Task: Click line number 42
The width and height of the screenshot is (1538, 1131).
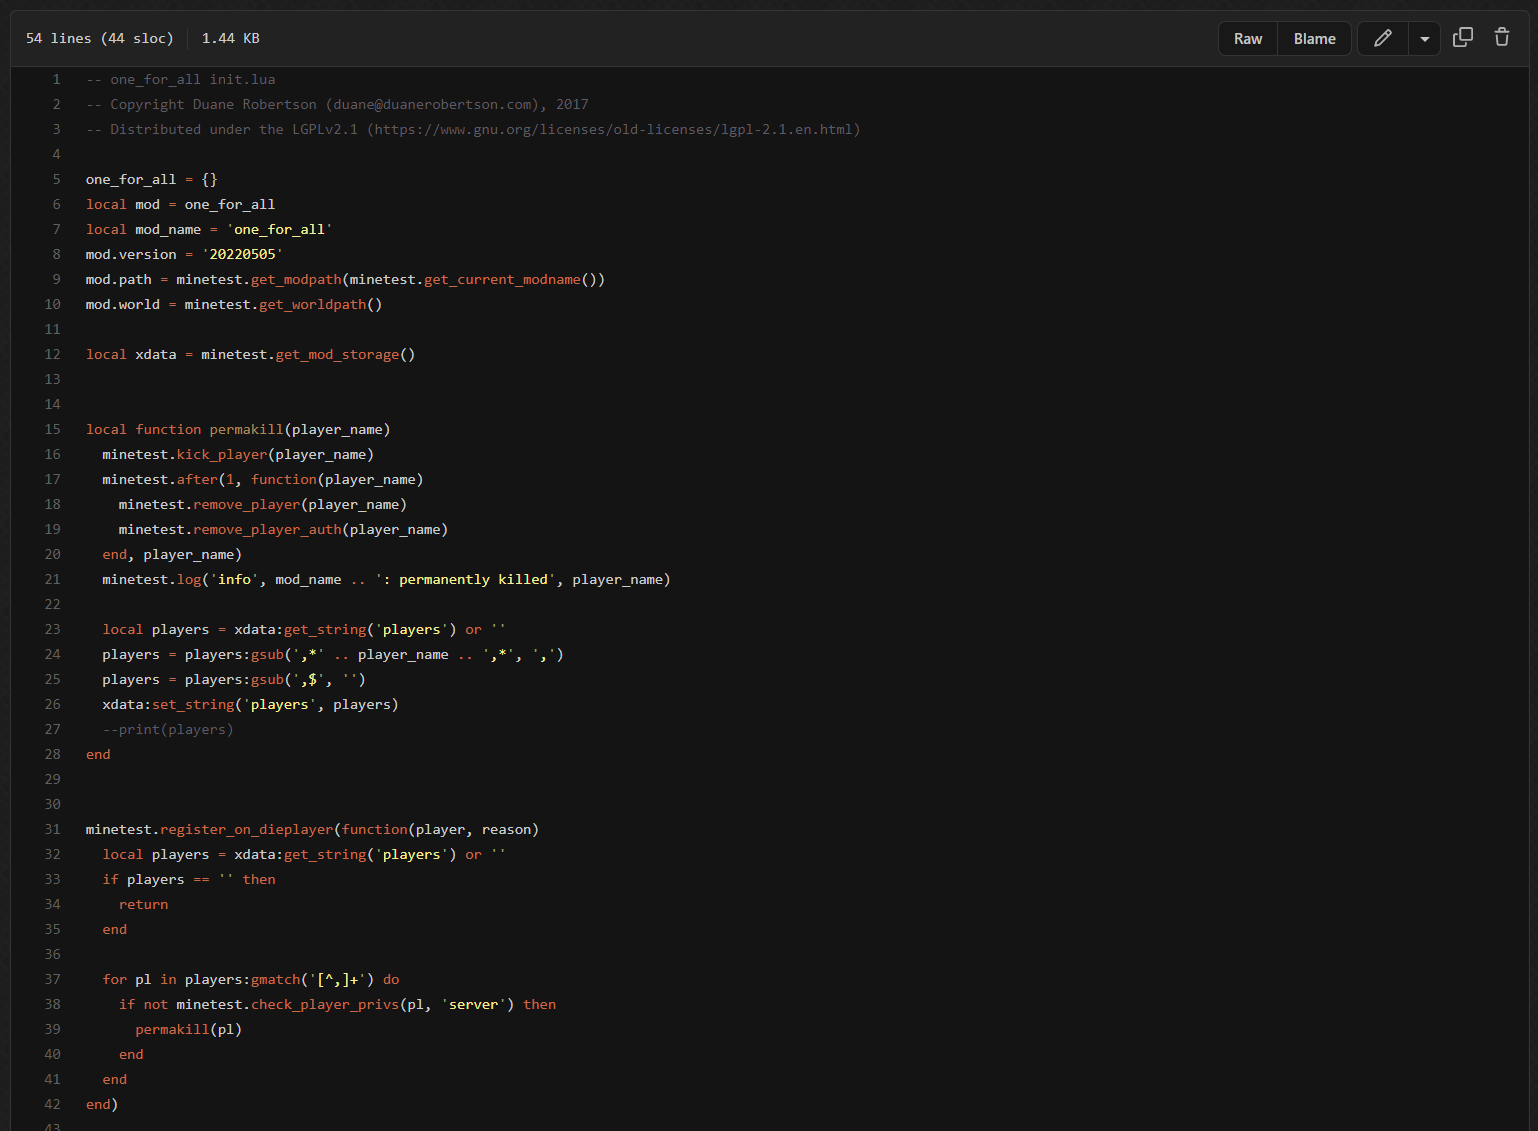Action: click(x=52, y=1105)
